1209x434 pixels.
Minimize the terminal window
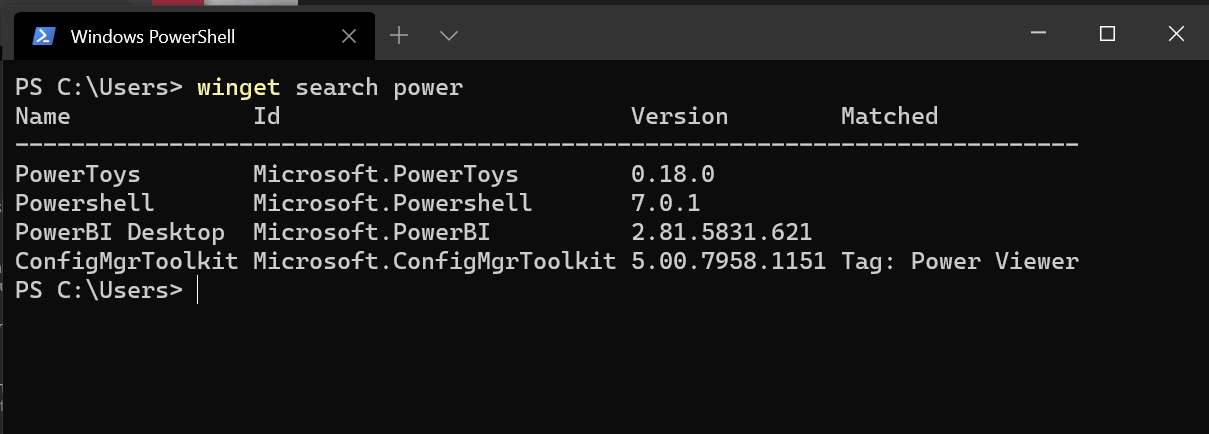point(1040,34)
